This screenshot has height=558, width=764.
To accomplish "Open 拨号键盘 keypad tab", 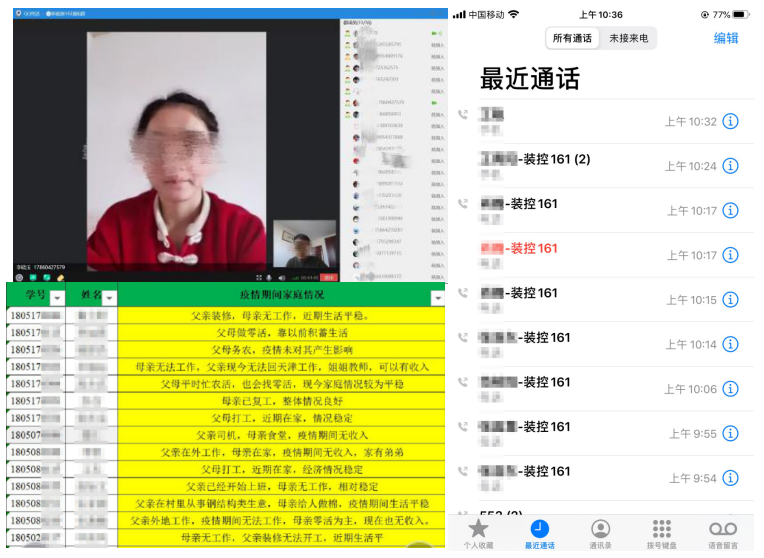I will pos(661,534).
